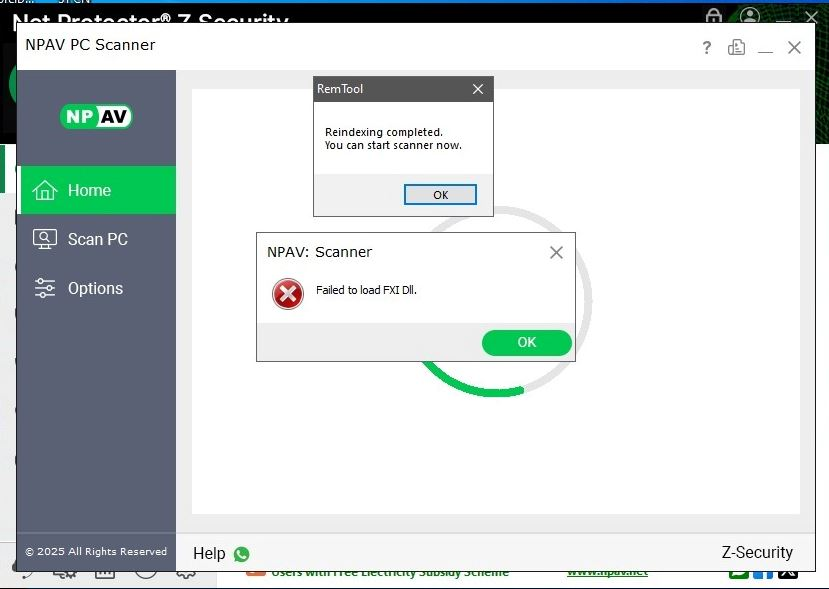Click the Options sliders icon
This screenshot has height=589, width=829.
coord(45,288)
